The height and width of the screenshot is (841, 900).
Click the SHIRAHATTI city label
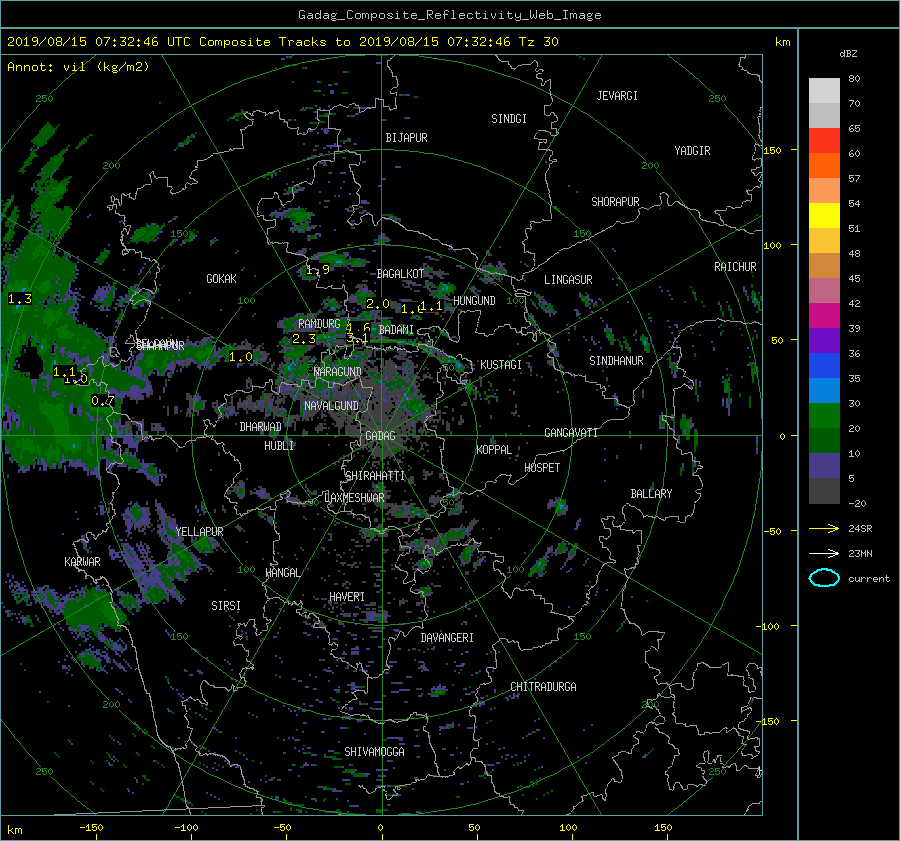click(375, 476)
